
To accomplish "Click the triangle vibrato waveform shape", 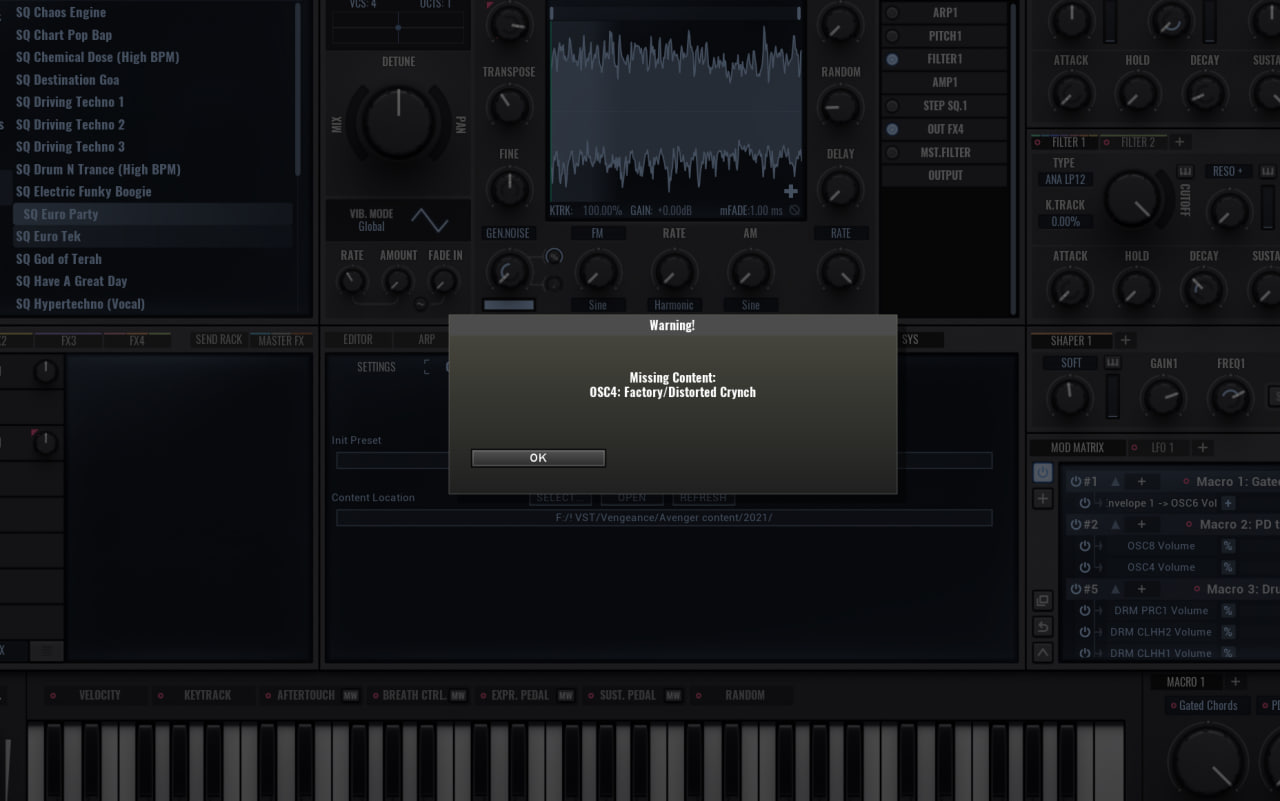I will click(430, 220).
